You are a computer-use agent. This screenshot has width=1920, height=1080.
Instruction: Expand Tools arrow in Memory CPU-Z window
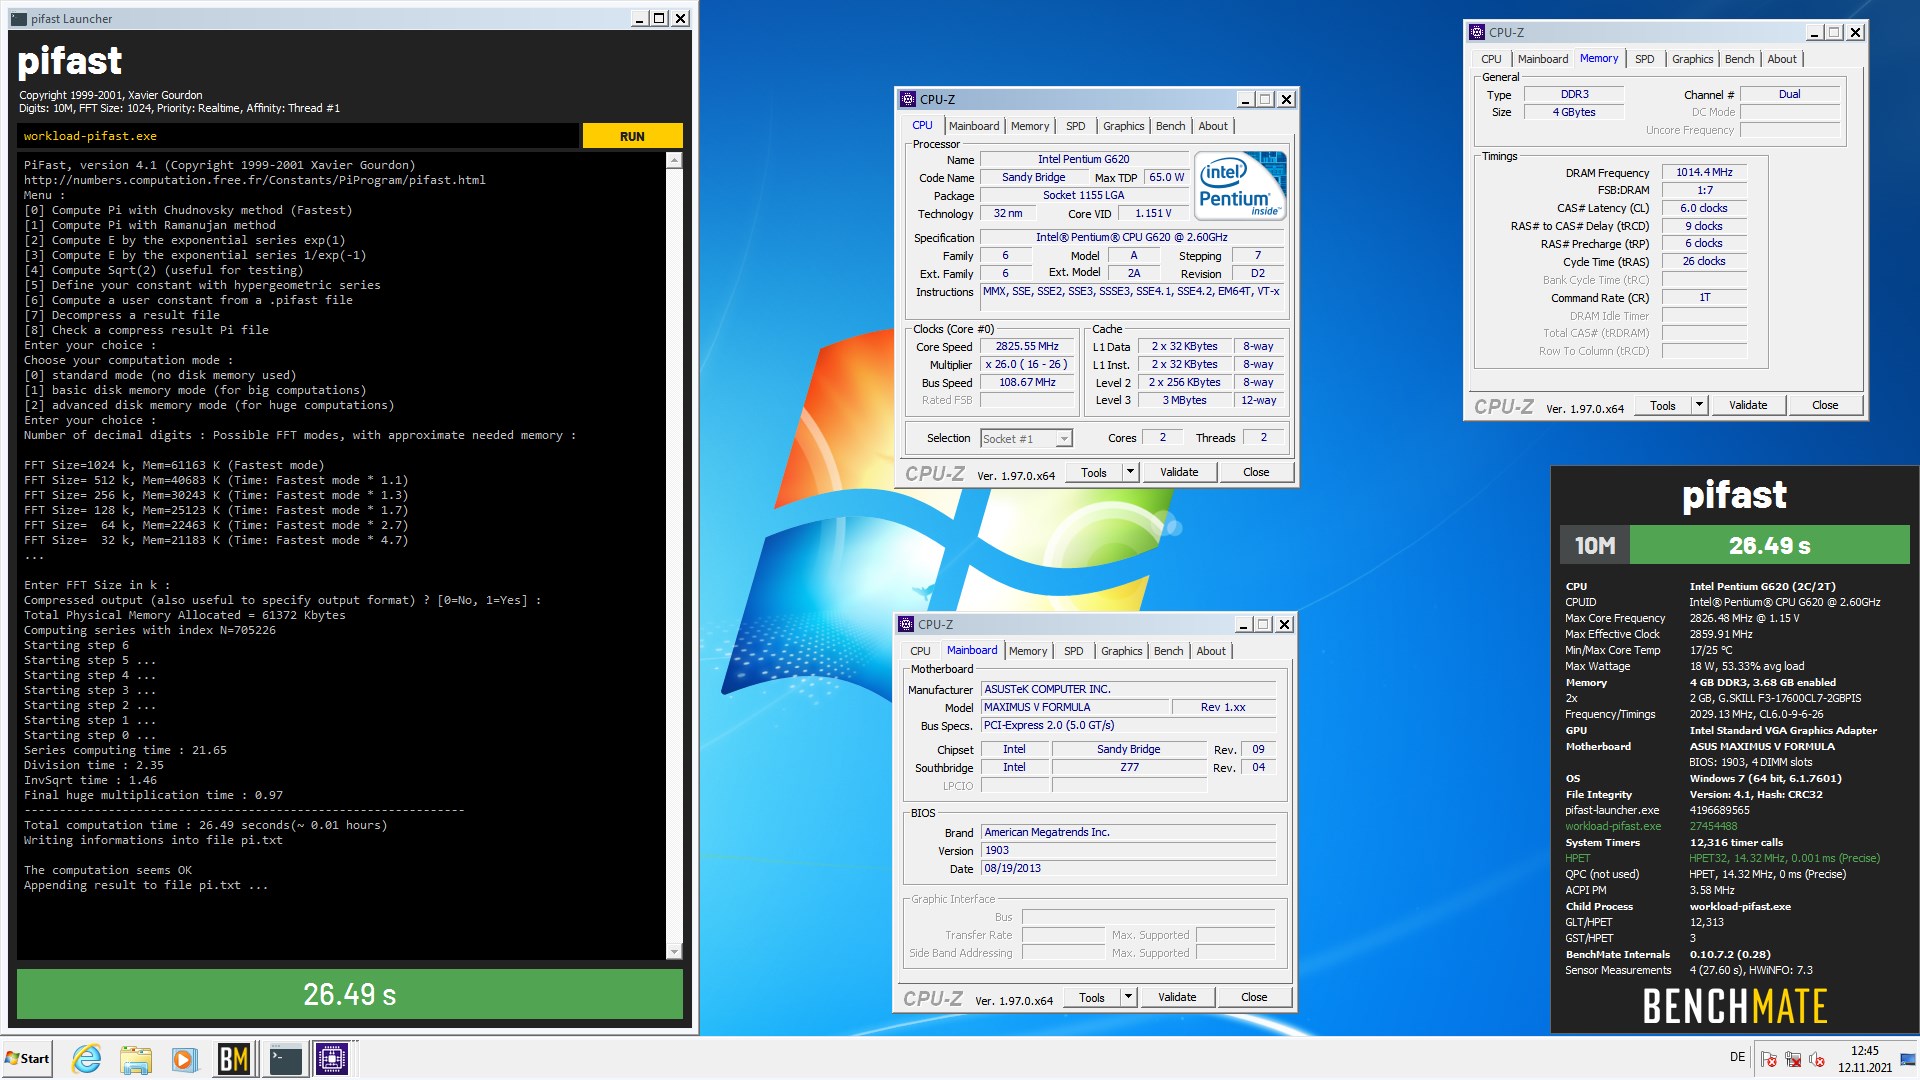pyautogui.click(x=1699, y=405)
